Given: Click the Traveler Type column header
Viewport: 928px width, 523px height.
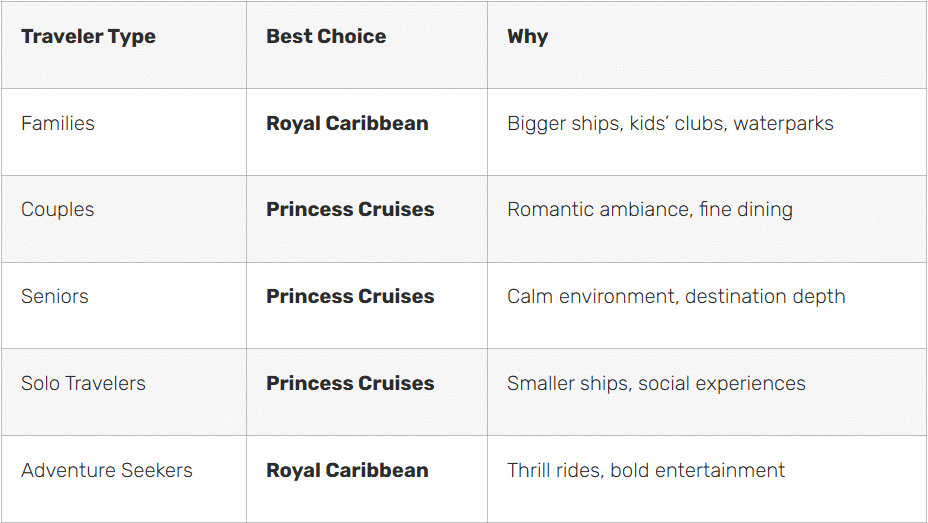Looking at the screenshot, I should pos(88,37).
